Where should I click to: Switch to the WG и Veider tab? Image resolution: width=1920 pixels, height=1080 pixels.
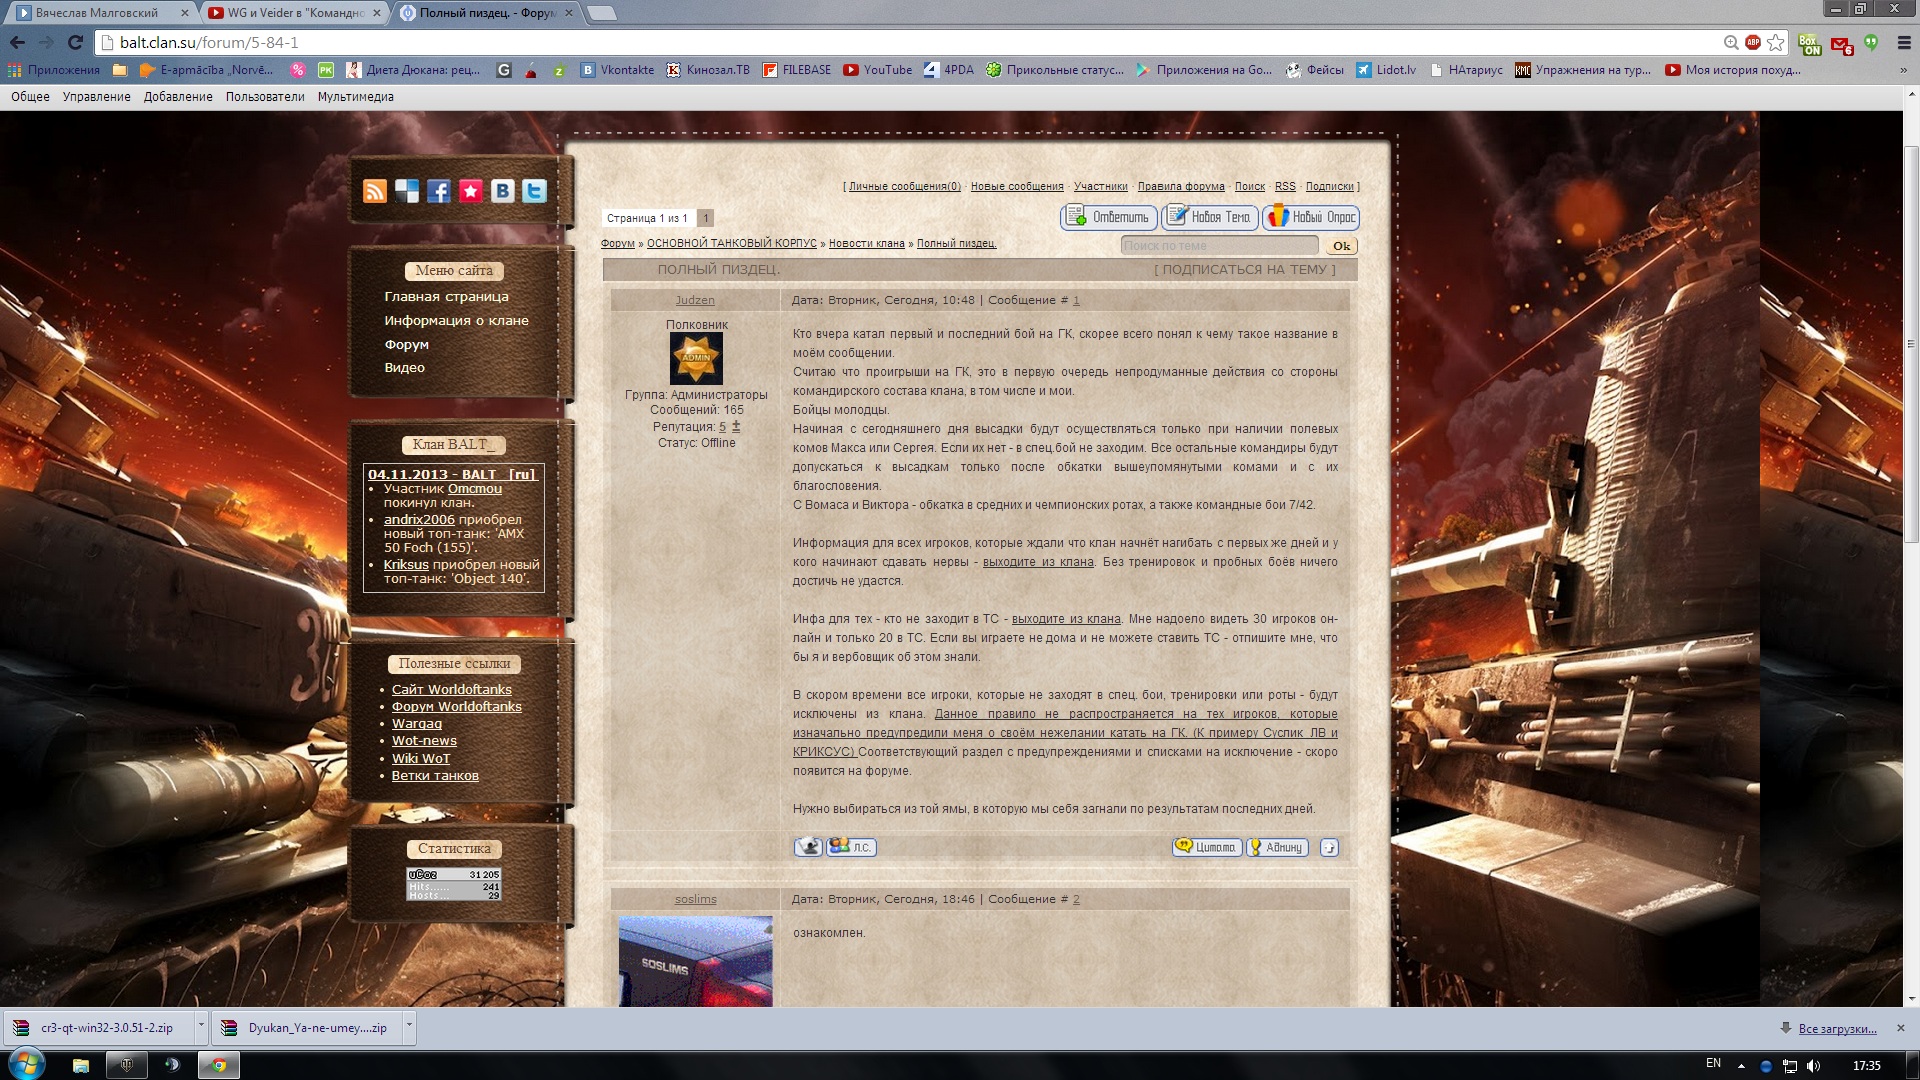pos(293,13)
